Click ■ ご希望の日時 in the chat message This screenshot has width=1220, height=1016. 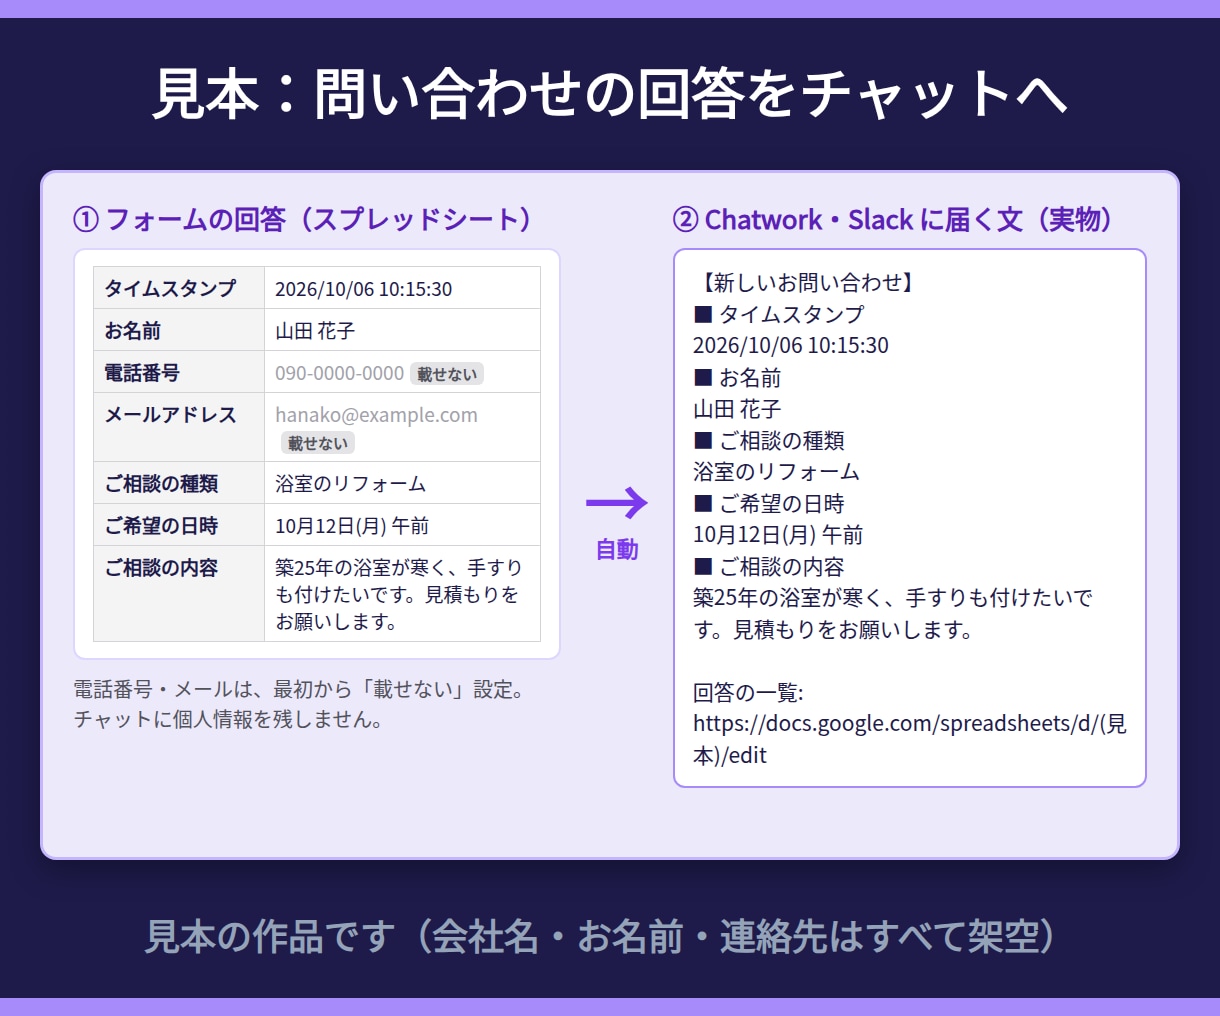pyautogui.click(x=769, y=504)
